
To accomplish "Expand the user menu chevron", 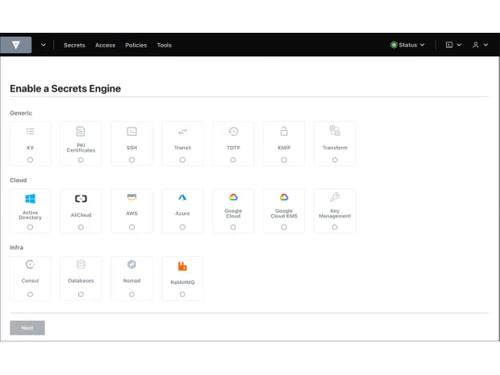I will [x=486, y=45].
